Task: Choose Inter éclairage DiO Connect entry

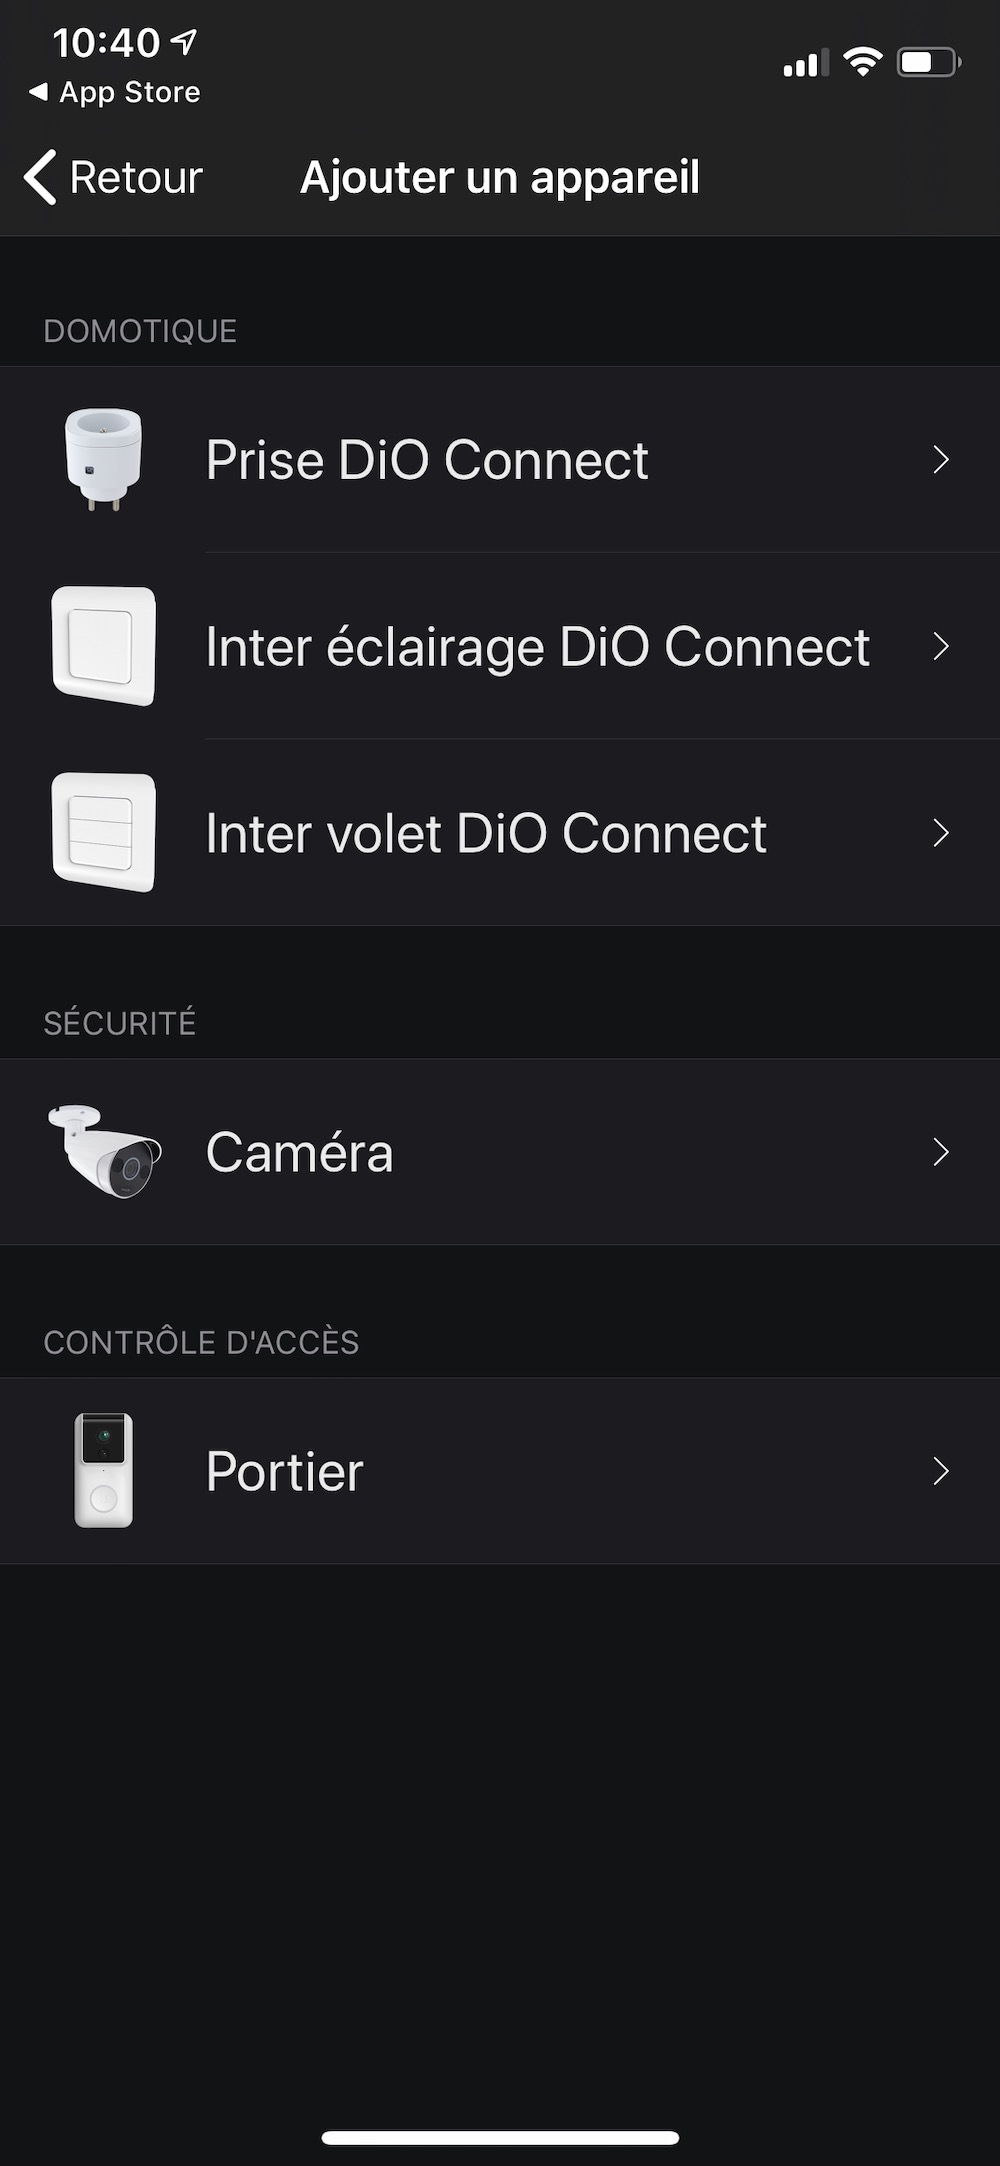Action: (x=537, y=646)
